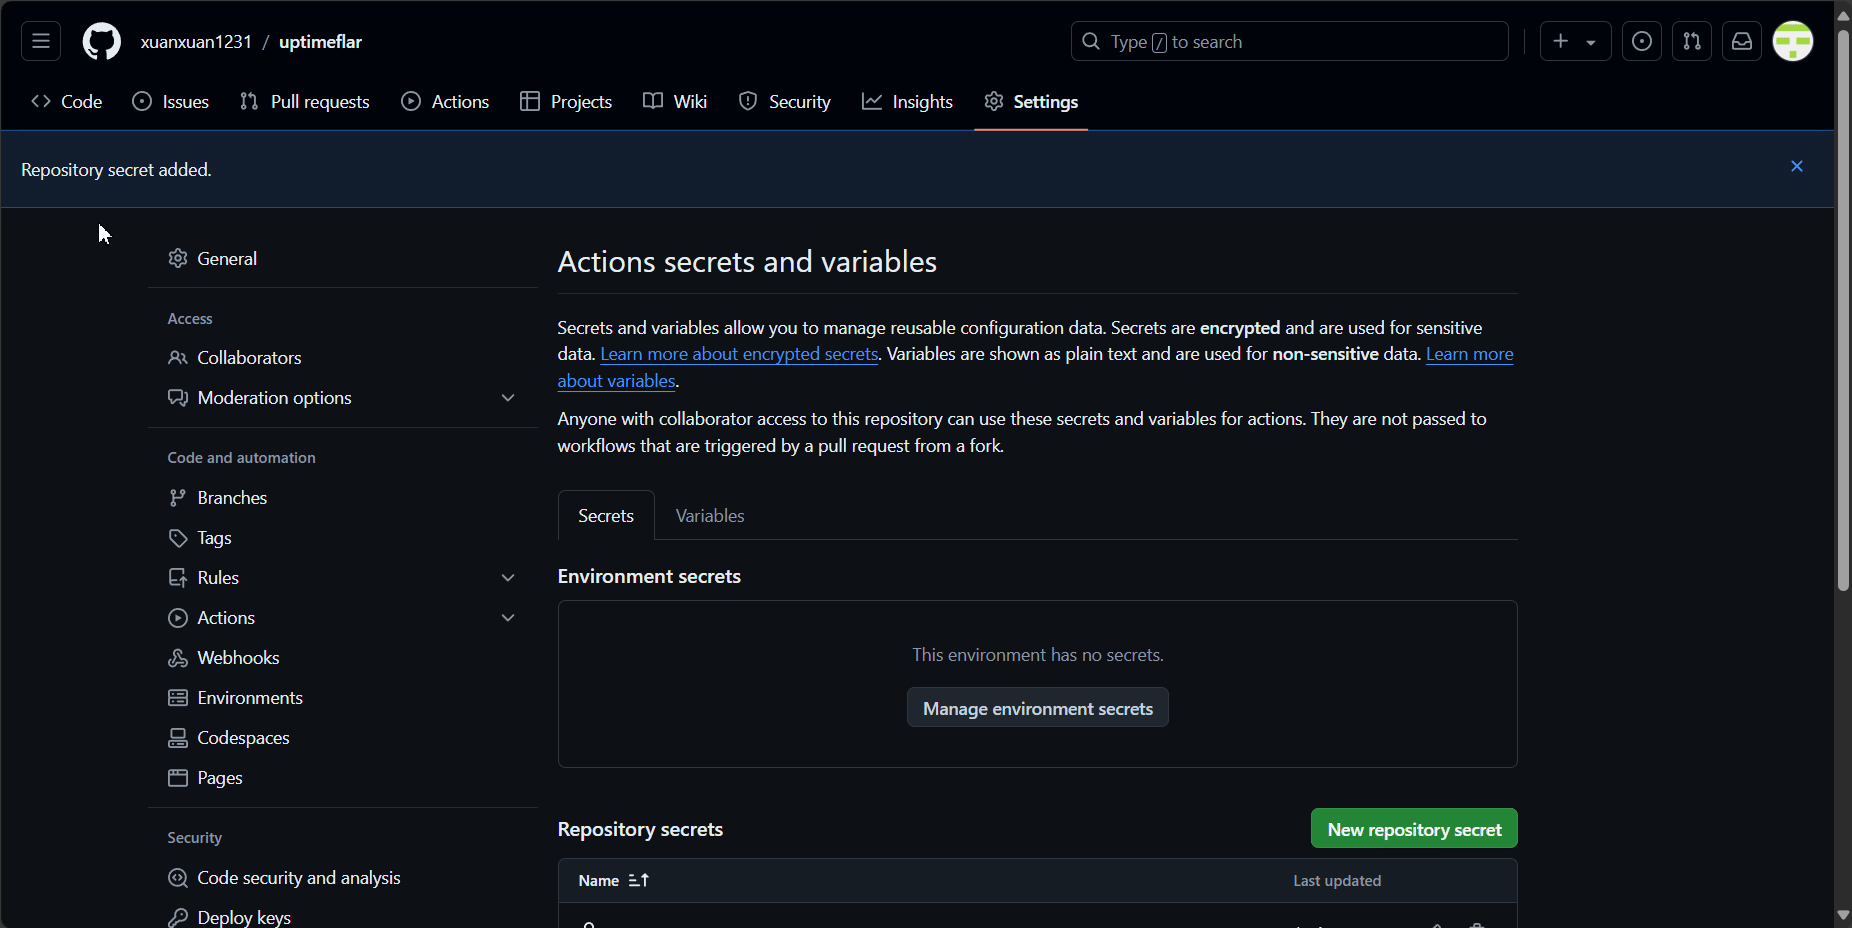Viewport: 1852px width, 928px height.
Task: Click the Collaborators people icon
Action: pos(178,358)
